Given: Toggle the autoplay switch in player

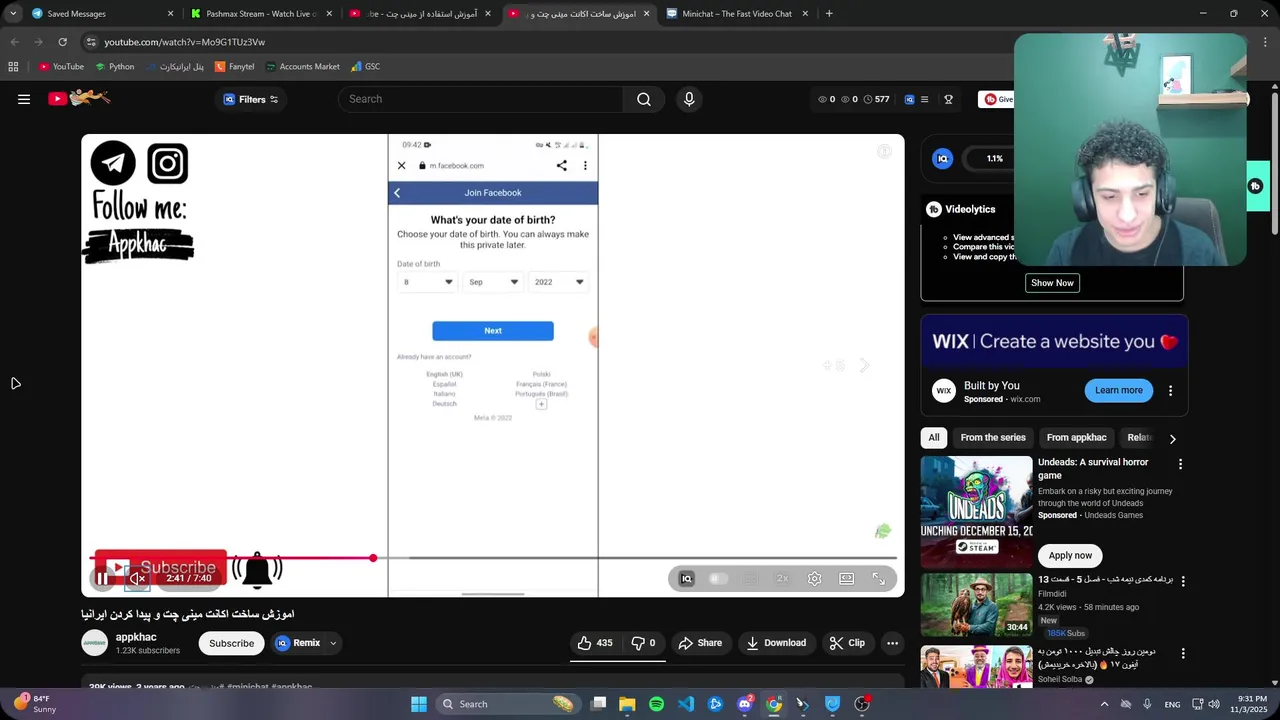Looking at the screenshot, I should click(x=718, y=578).
